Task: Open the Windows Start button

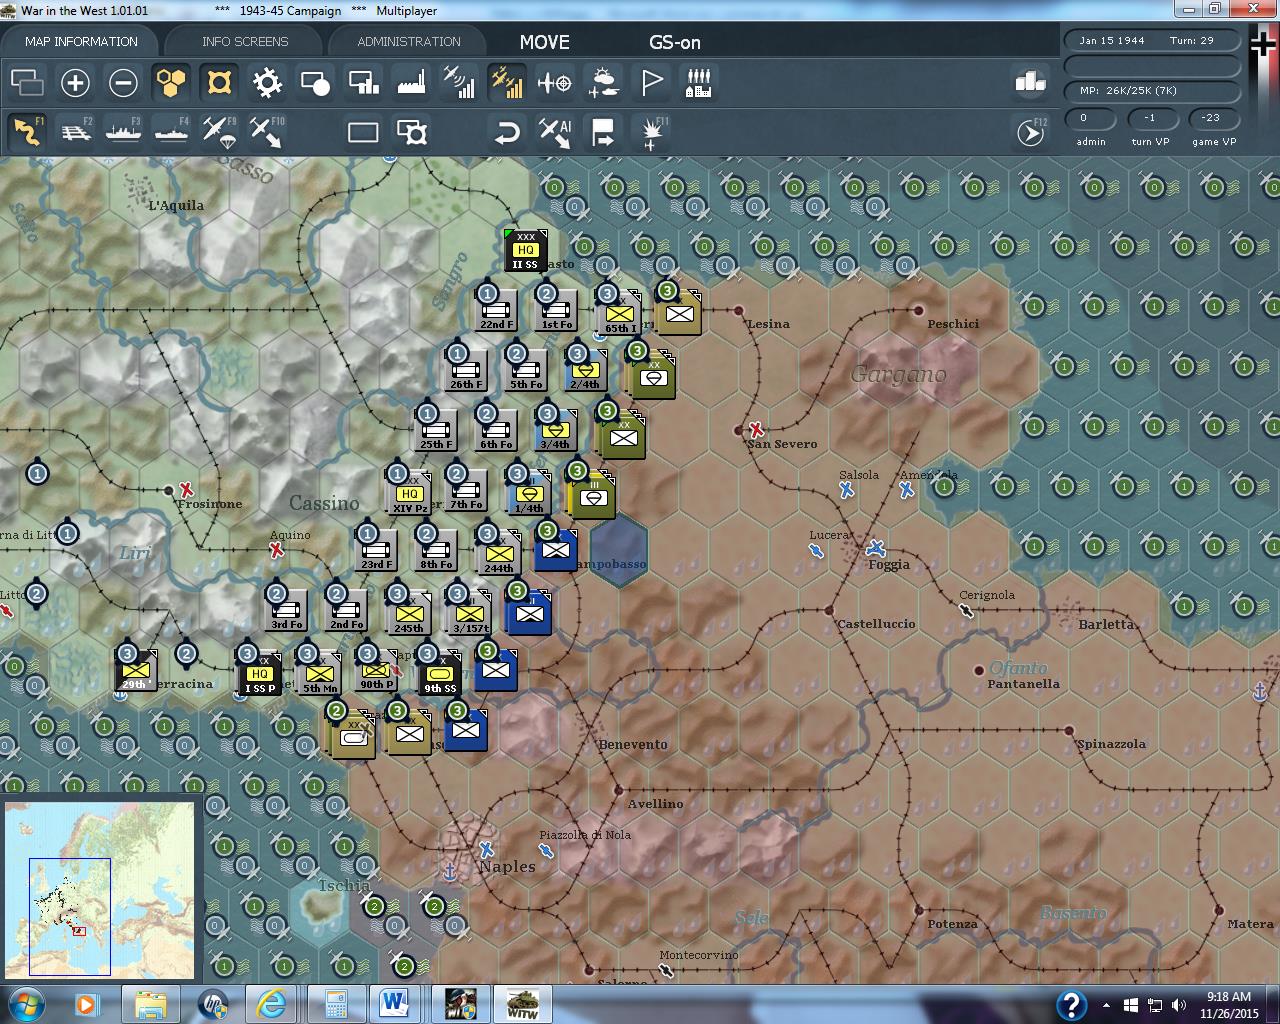Action: coord(26,1003)
